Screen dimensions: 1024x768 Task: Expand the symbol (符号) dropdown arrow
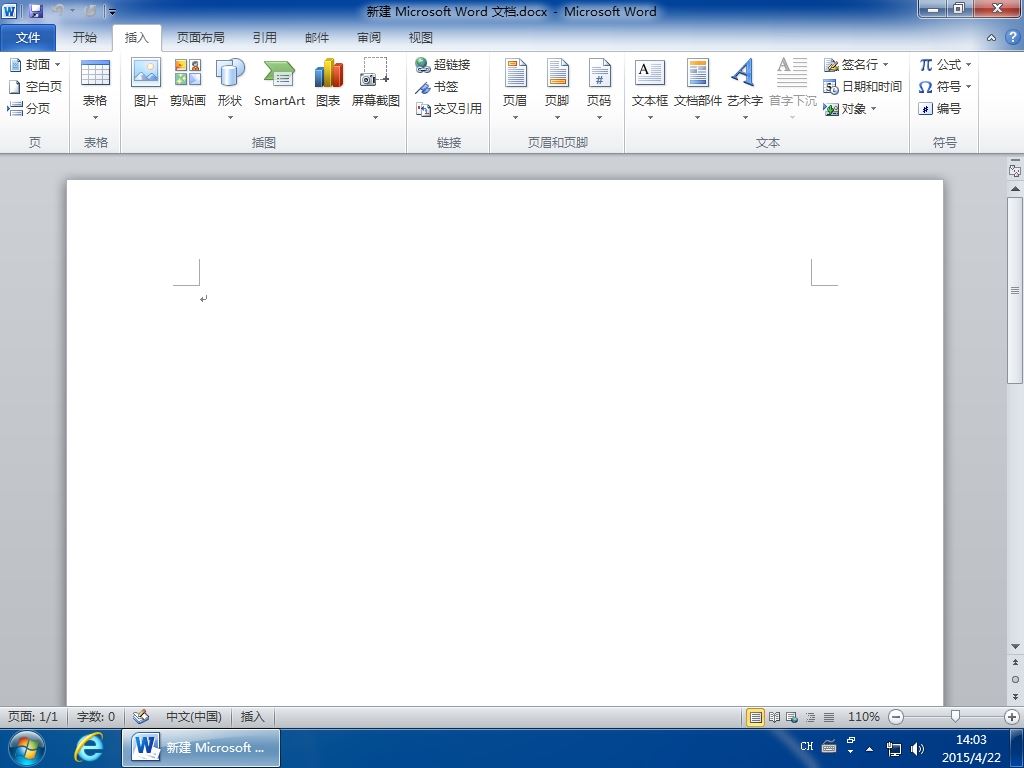[x=968, y=86]
